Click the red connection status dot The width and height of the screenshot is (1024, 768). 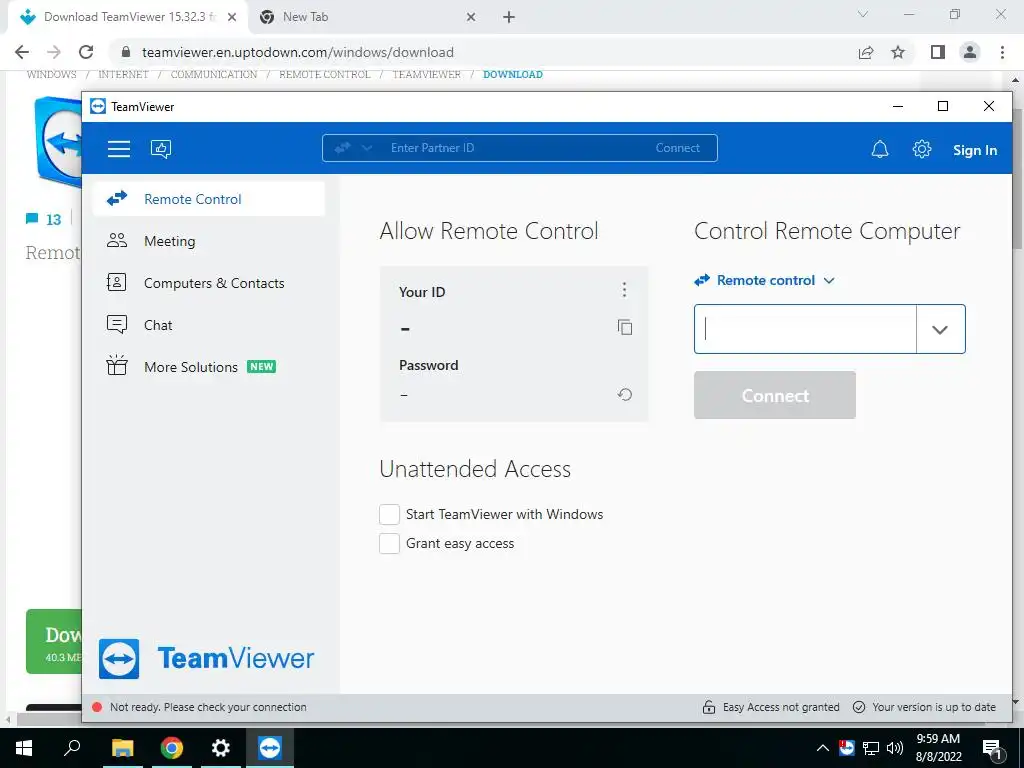(x=97, y=707)
